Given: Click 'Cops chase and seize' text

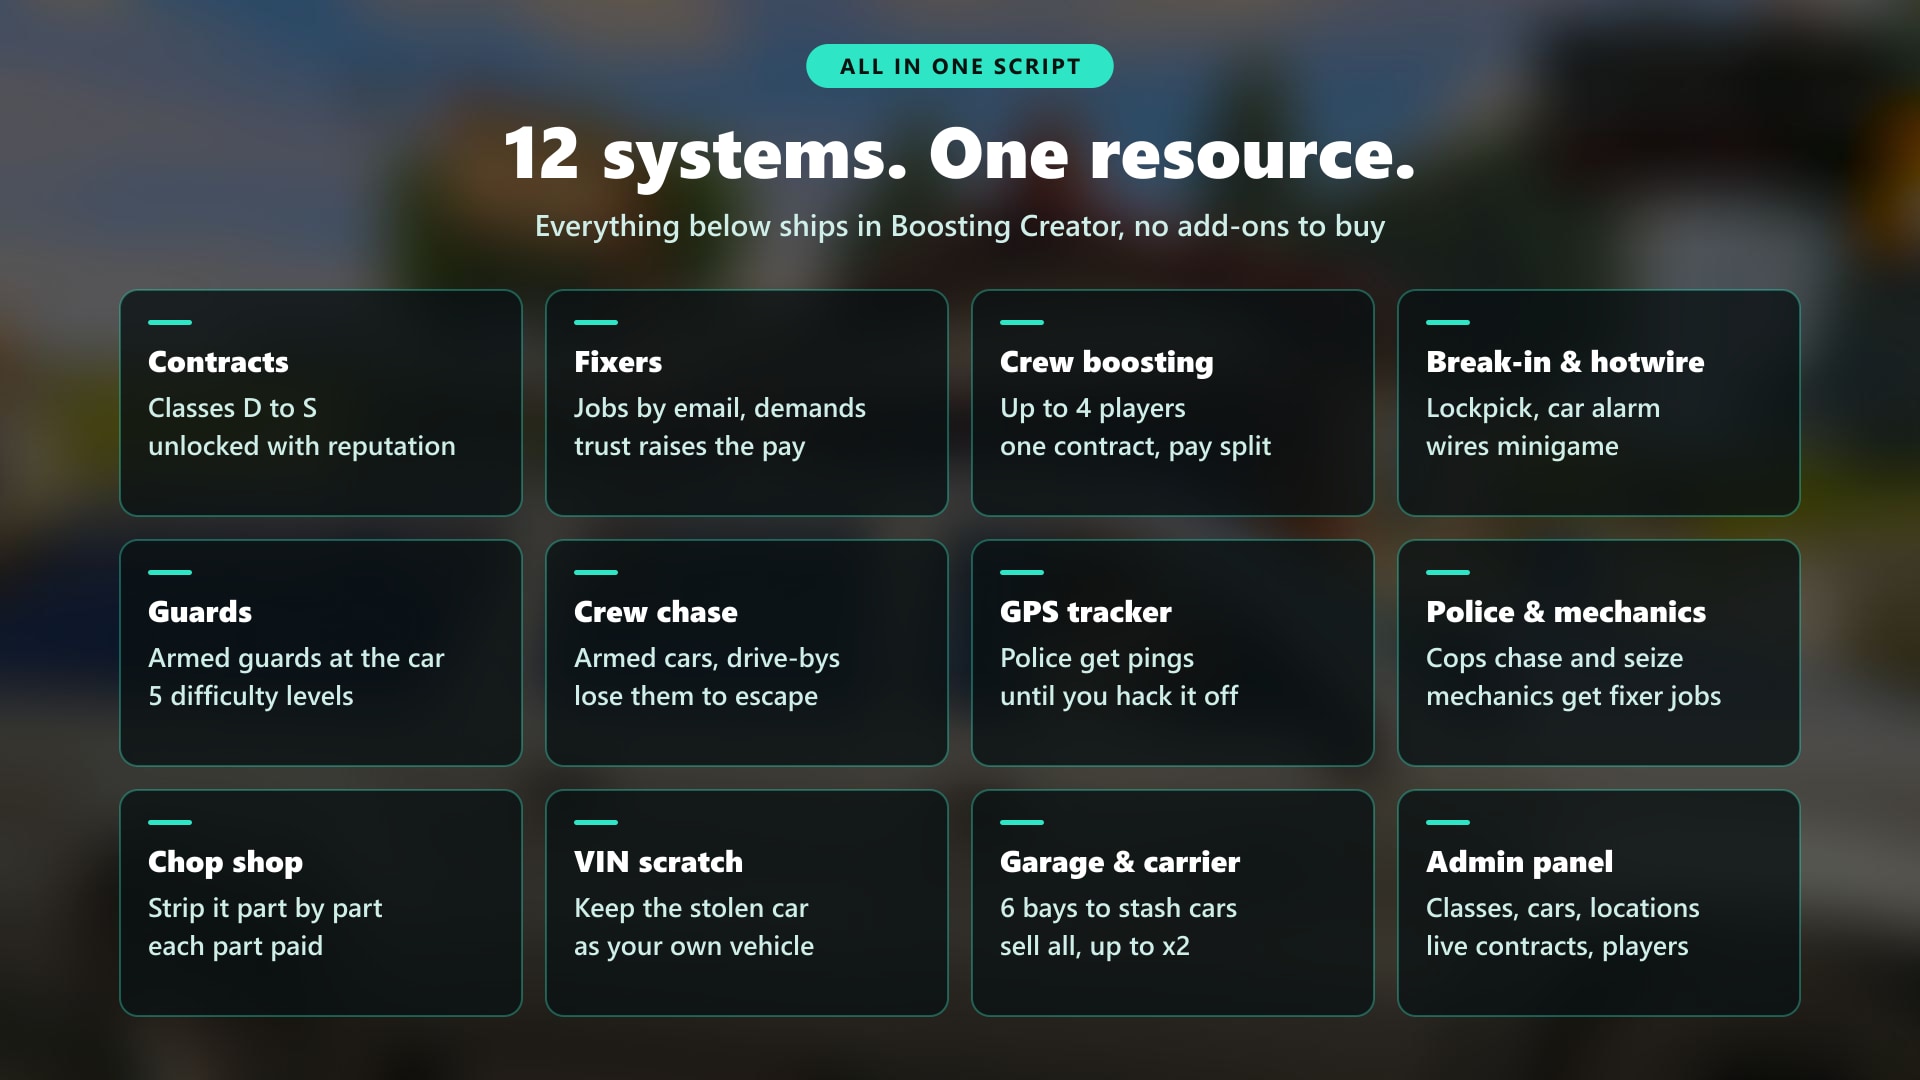Looking at the screenshot, I should coord(1555,658).
